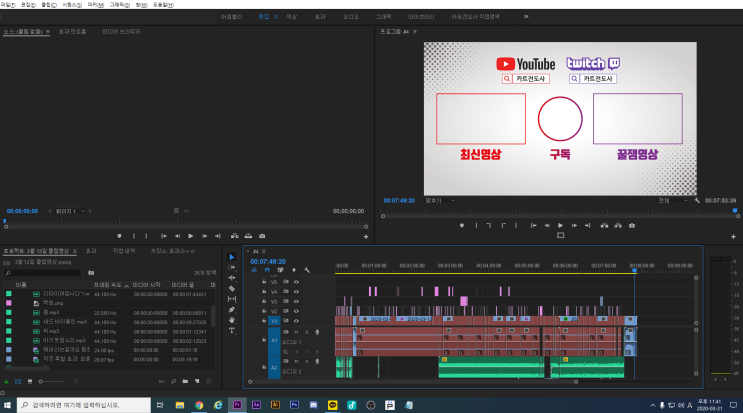
Task: Toggle V5 track output eye
Action: coord(296,282)
